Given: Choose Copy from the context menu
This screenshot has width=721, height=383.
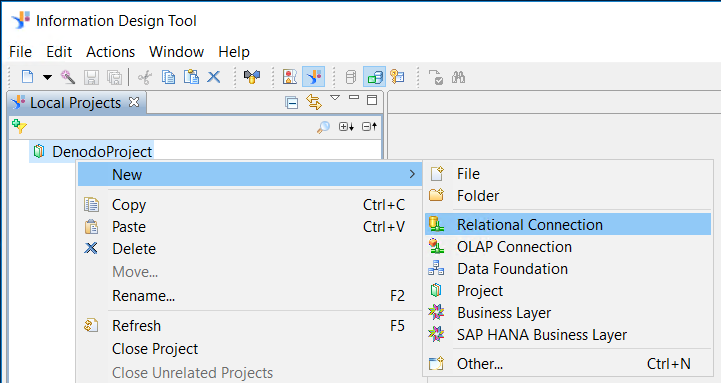Looking at the screenshot, I should pyautogui.click(x=250, y=205).
